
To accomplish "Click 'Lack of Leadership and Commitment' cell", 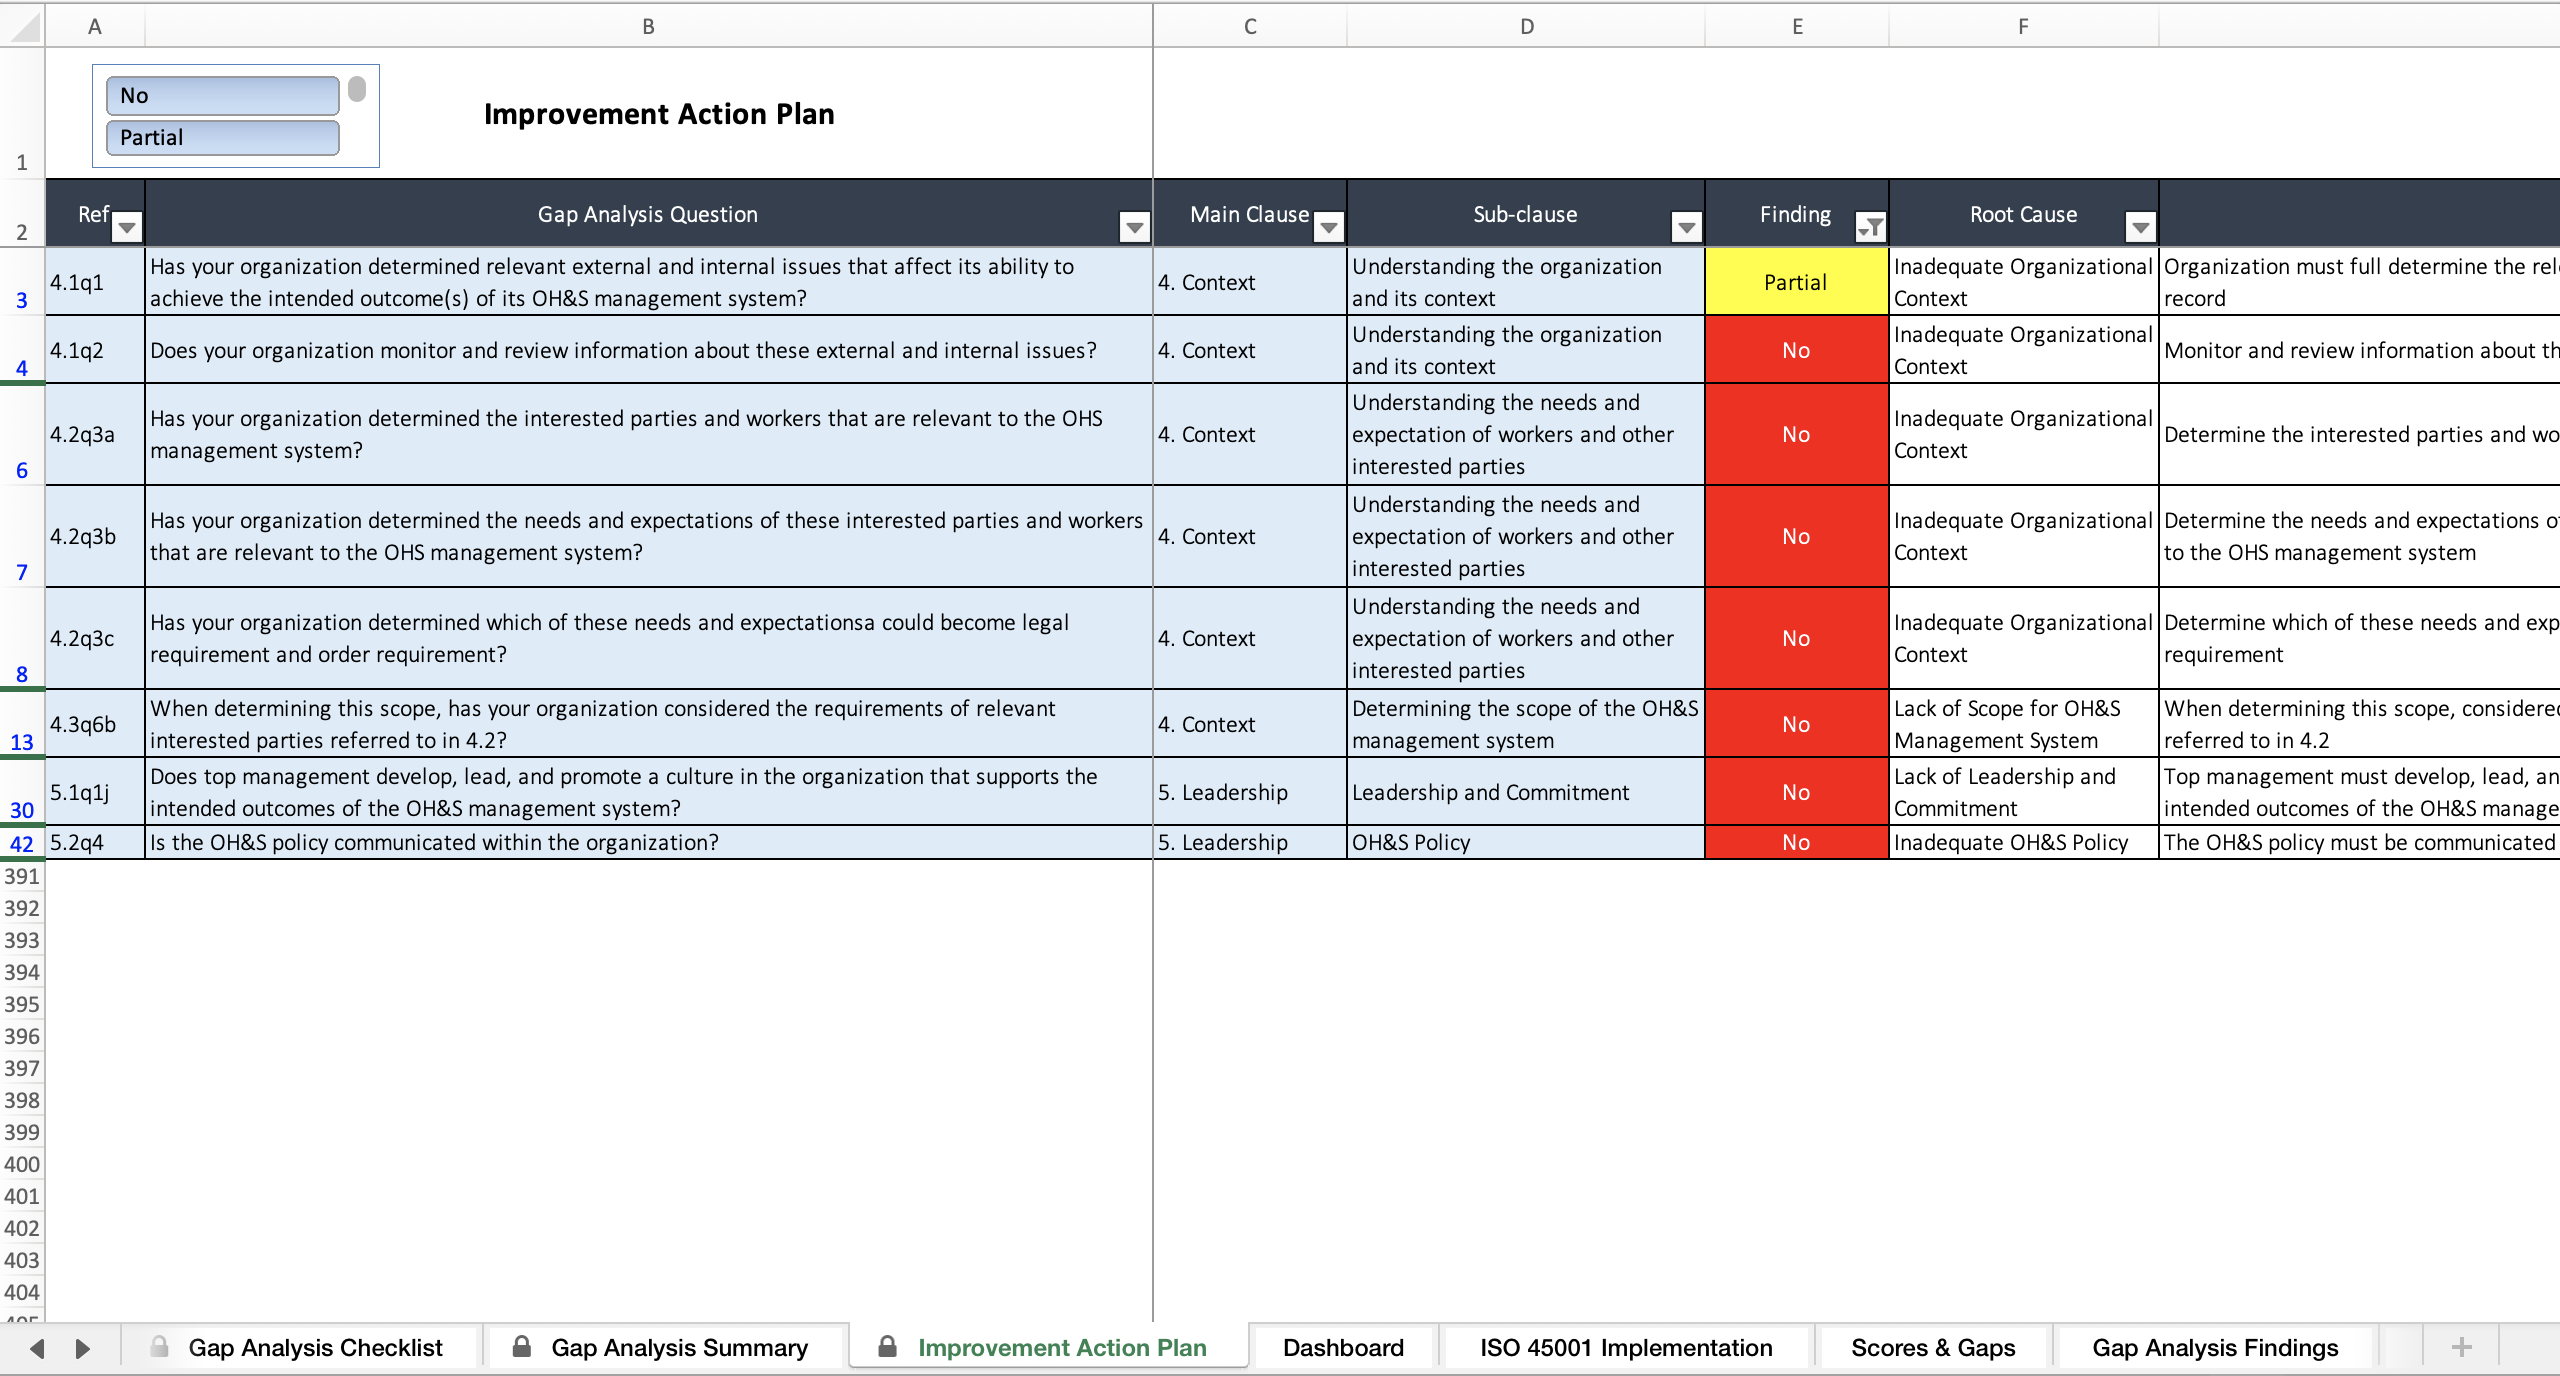I will tap(2023, 792).
